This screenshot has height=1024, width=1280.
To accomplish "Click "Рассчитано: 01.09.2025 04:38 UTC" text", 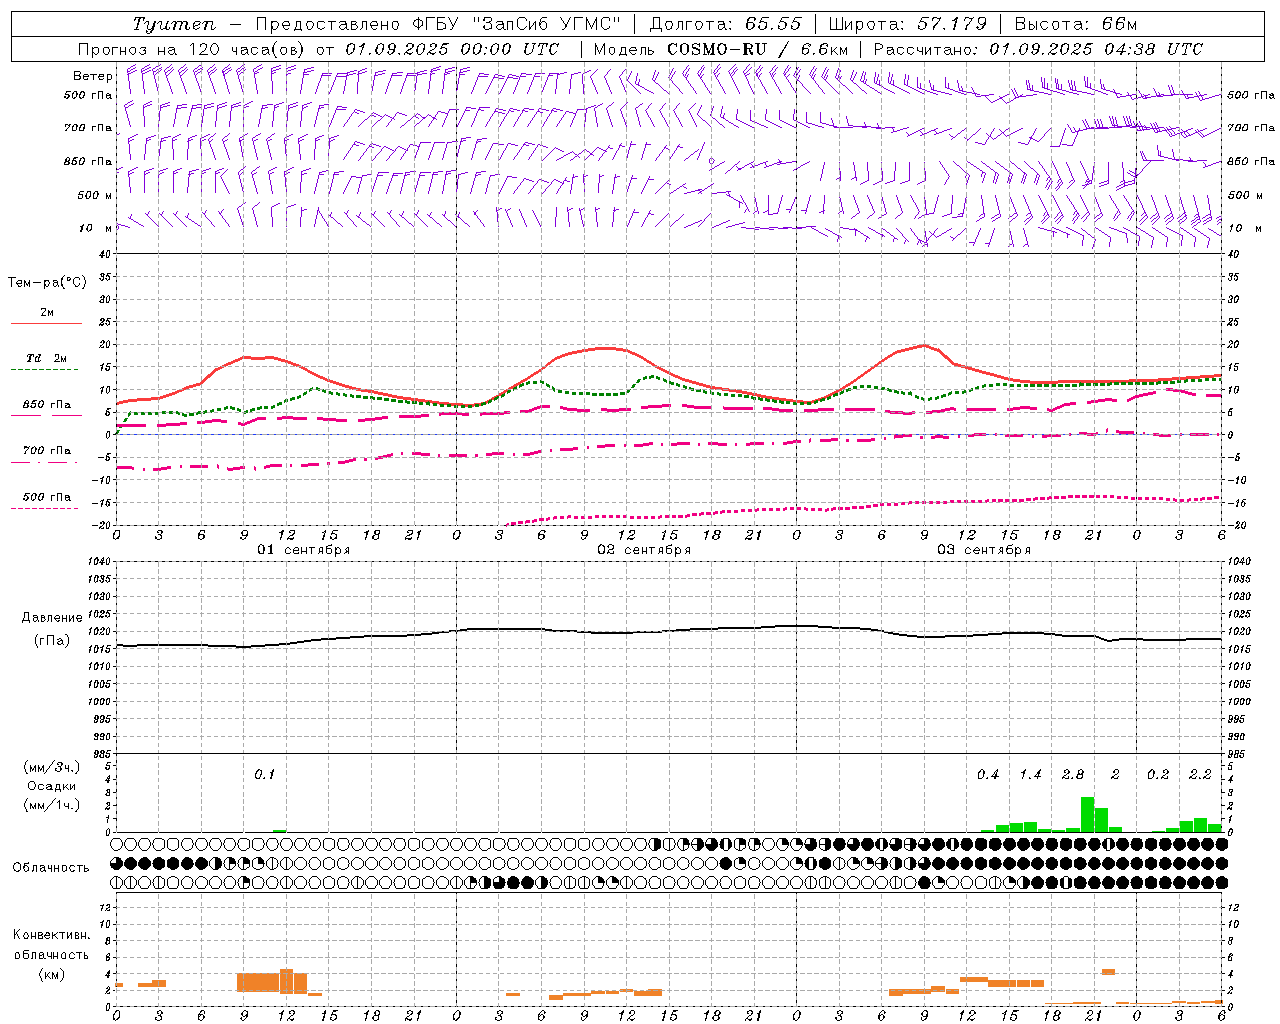I will point(1038,49).
